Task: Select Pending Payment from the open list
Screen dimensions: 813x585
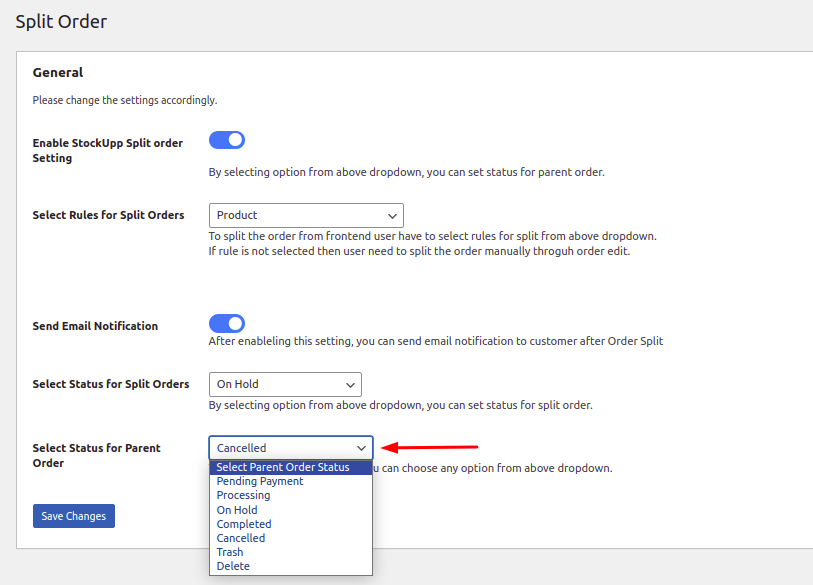Action: click(x=260, y=481)
